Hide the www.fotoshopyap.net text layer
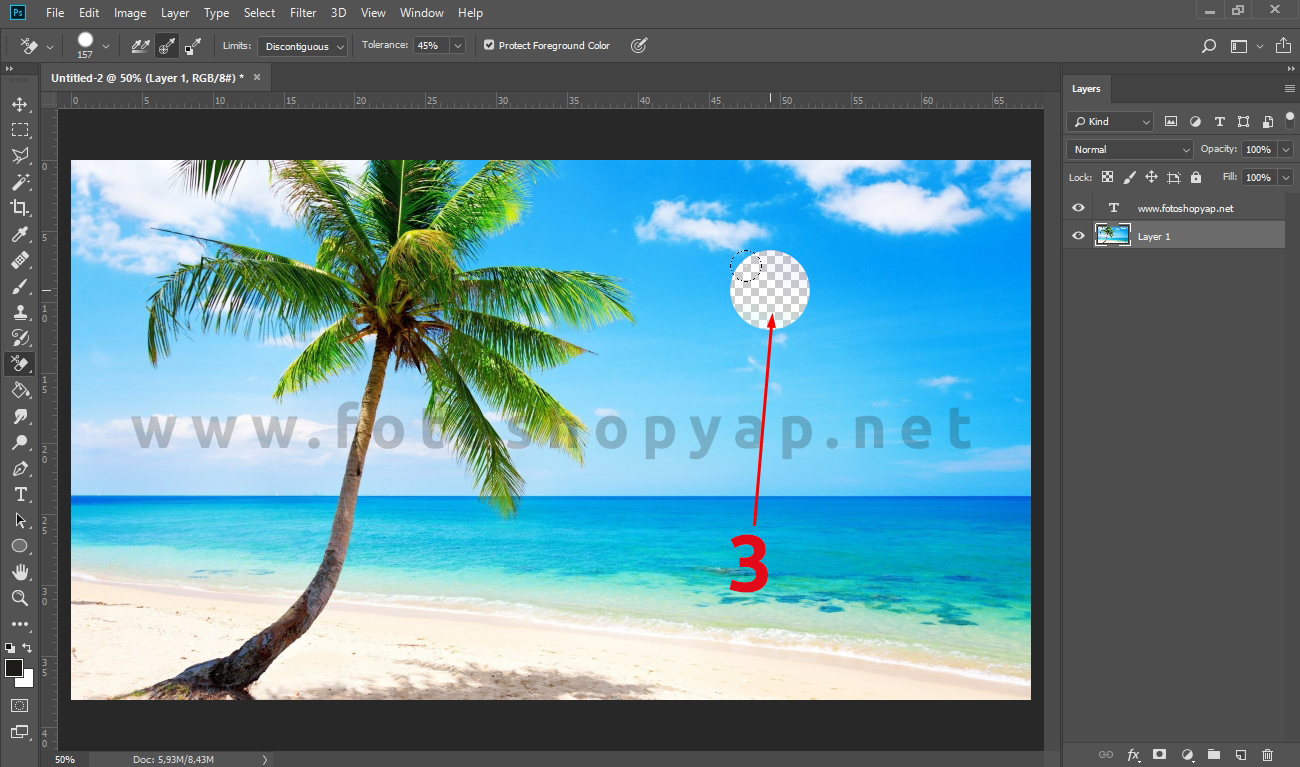 (x=1078, y=208)
